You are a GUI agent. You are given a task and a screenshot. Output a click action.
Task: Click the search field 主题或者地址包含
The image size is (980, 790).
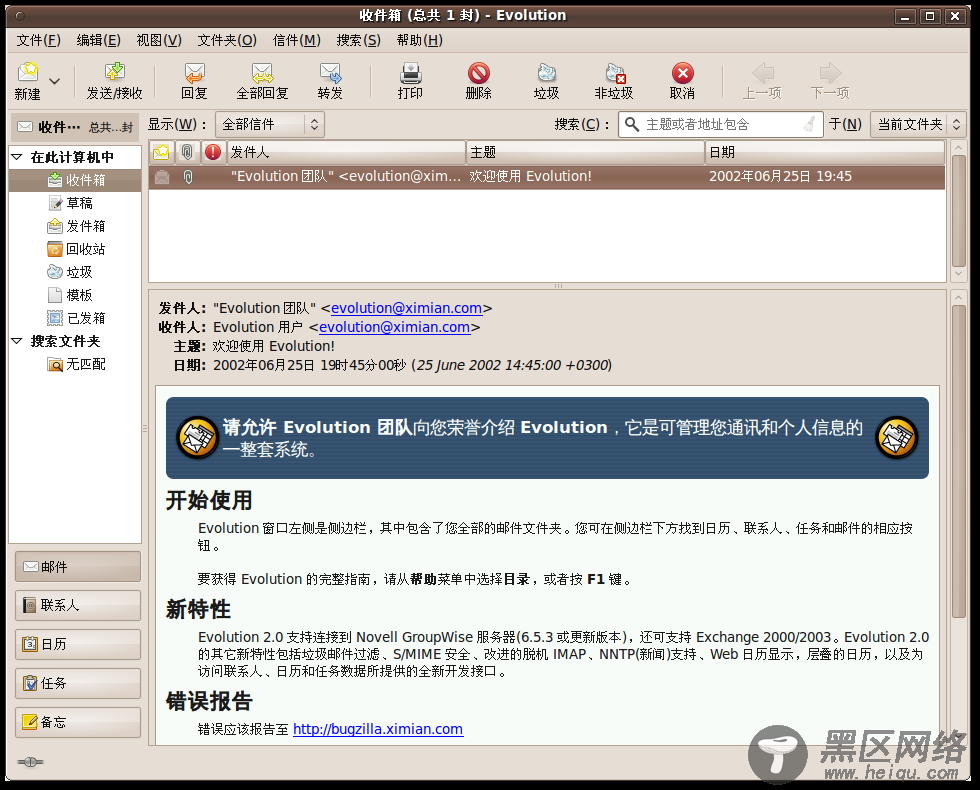coord(722,124)
